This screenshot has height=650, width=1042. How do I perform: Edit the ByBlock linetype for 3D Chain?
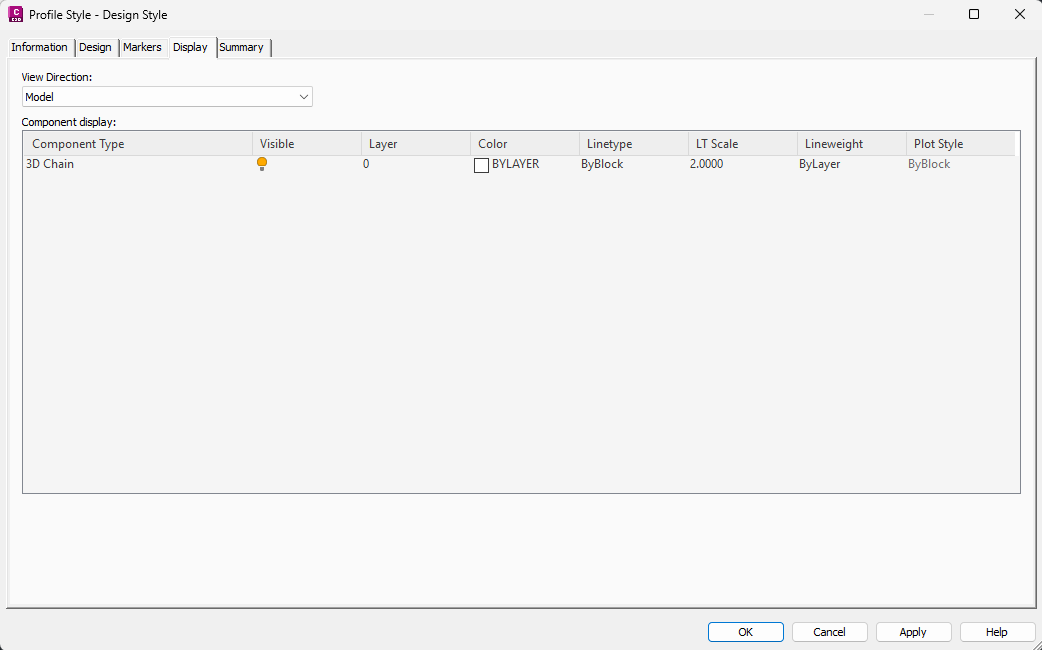pos(601,163)
